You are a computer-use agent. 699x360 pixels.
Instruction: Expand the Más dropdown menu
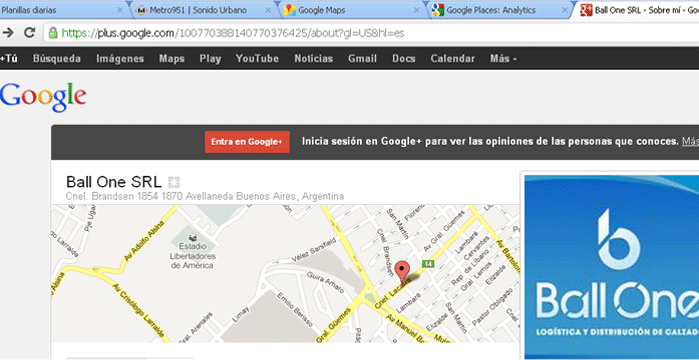[503, 59]
